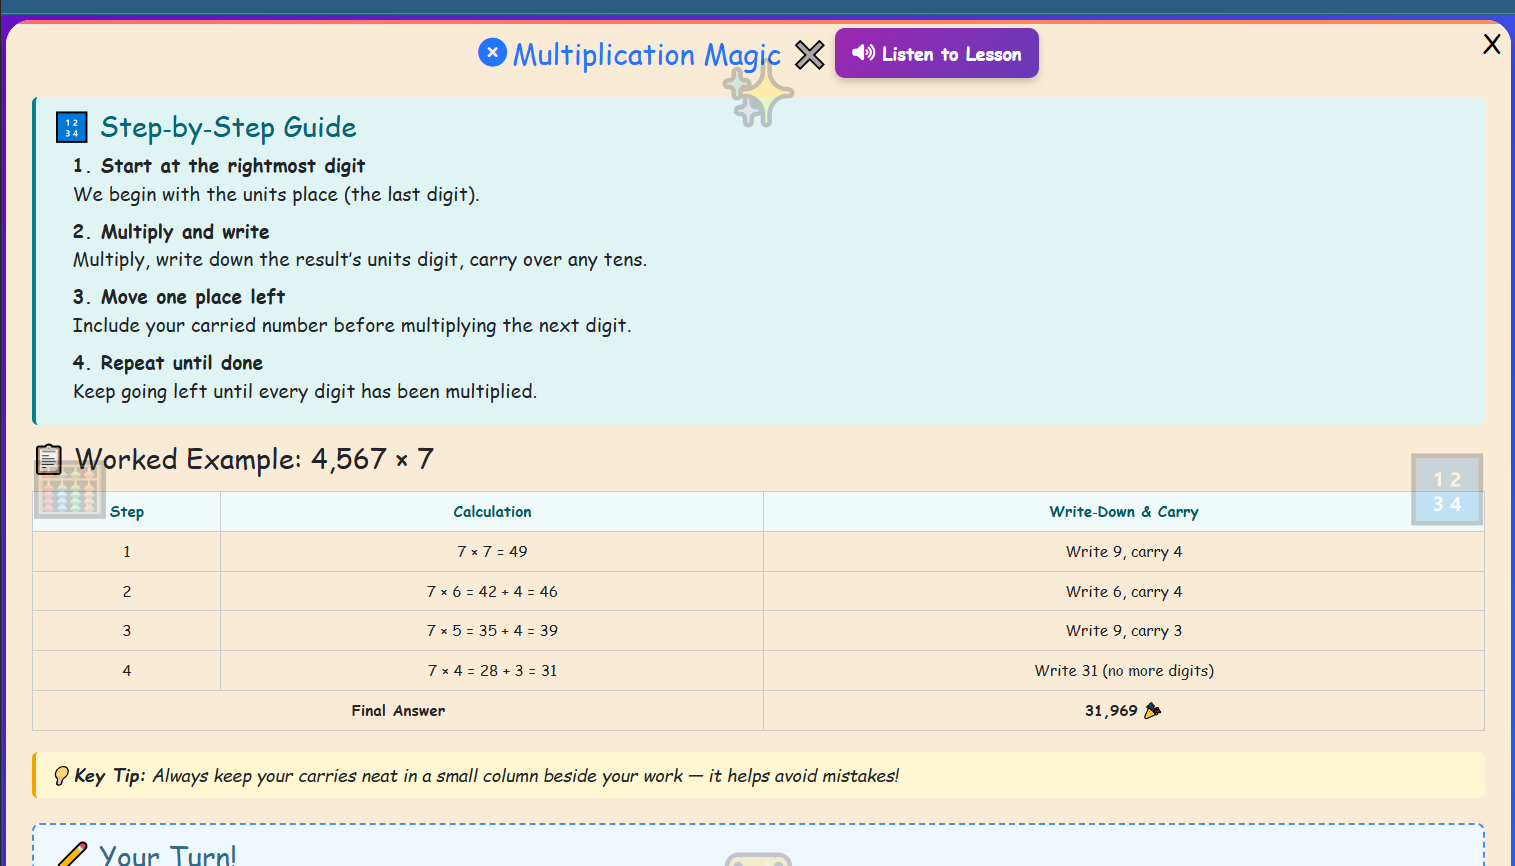
Task: Click the party horn emoji next to 31,969
Action: point(1152,710)
